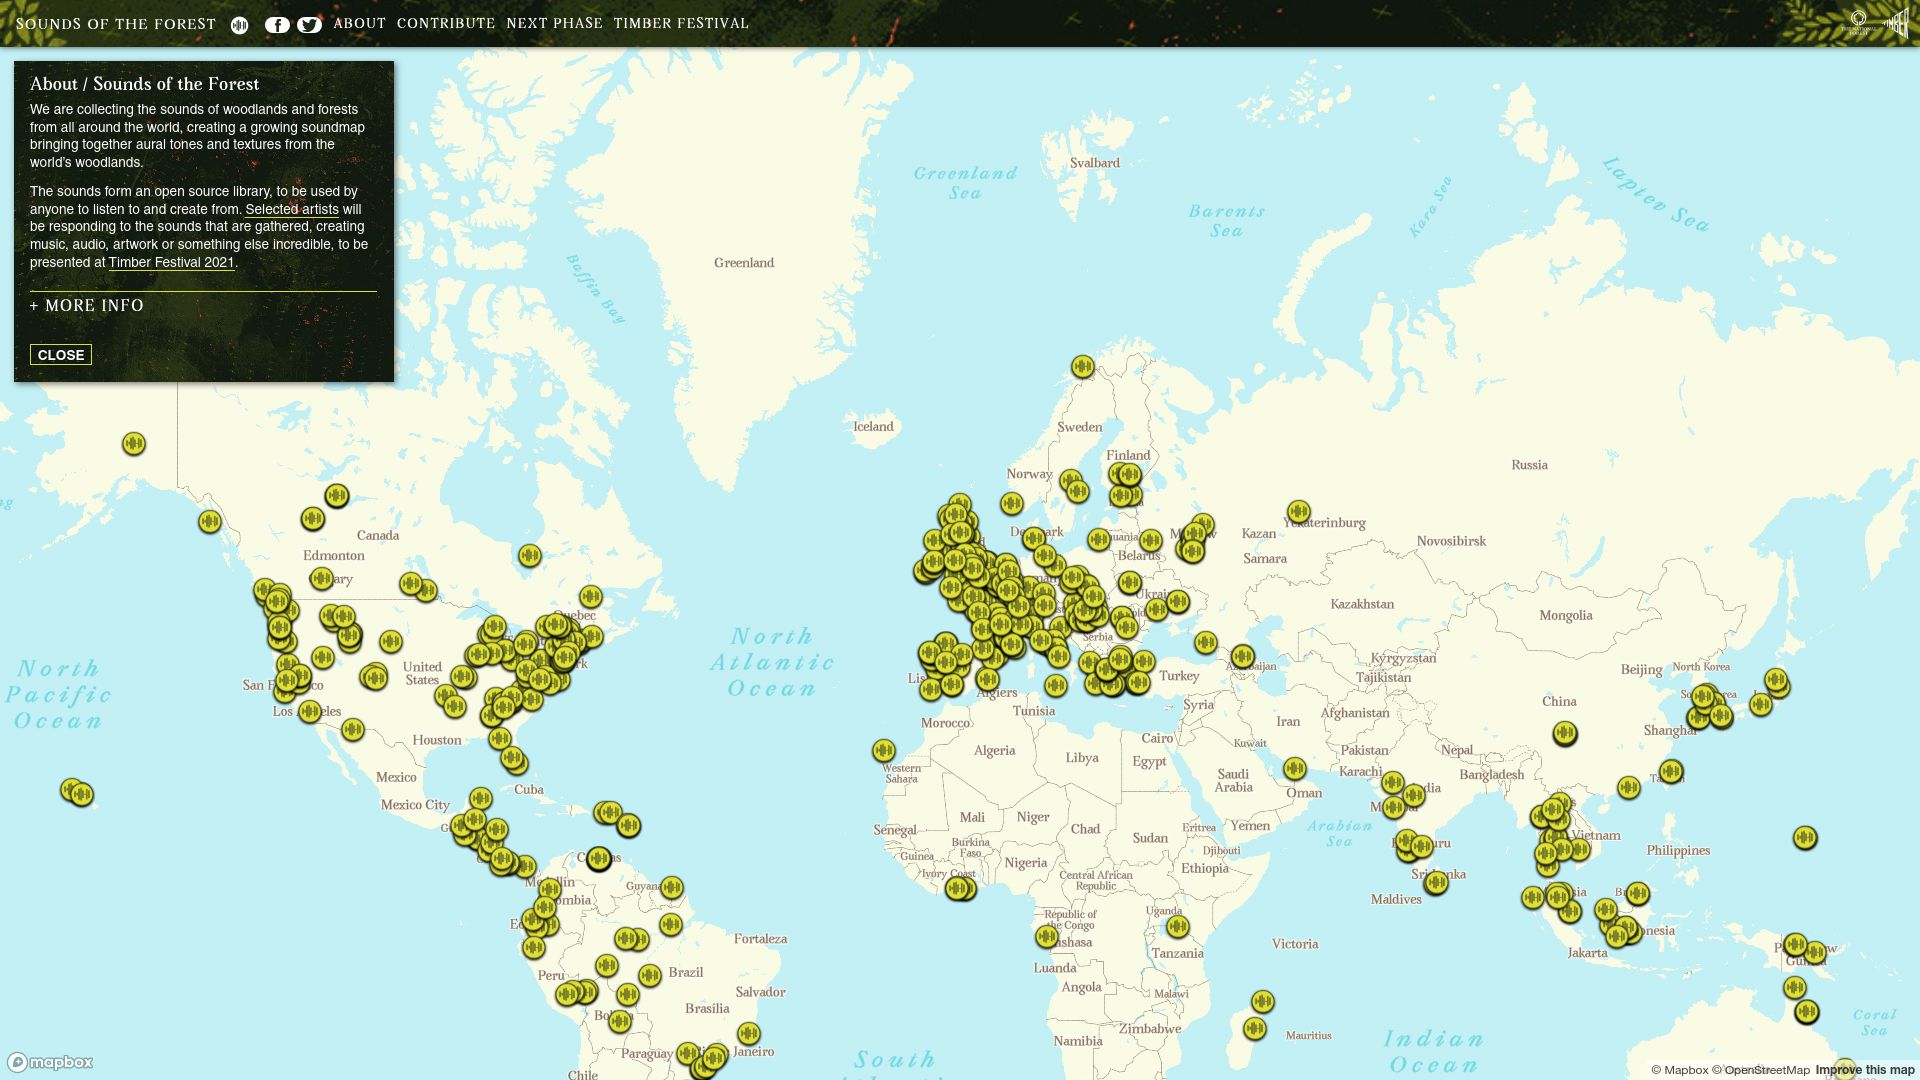
Task: Play the sound marker near Tanzania
Action: coord(1178,927)
